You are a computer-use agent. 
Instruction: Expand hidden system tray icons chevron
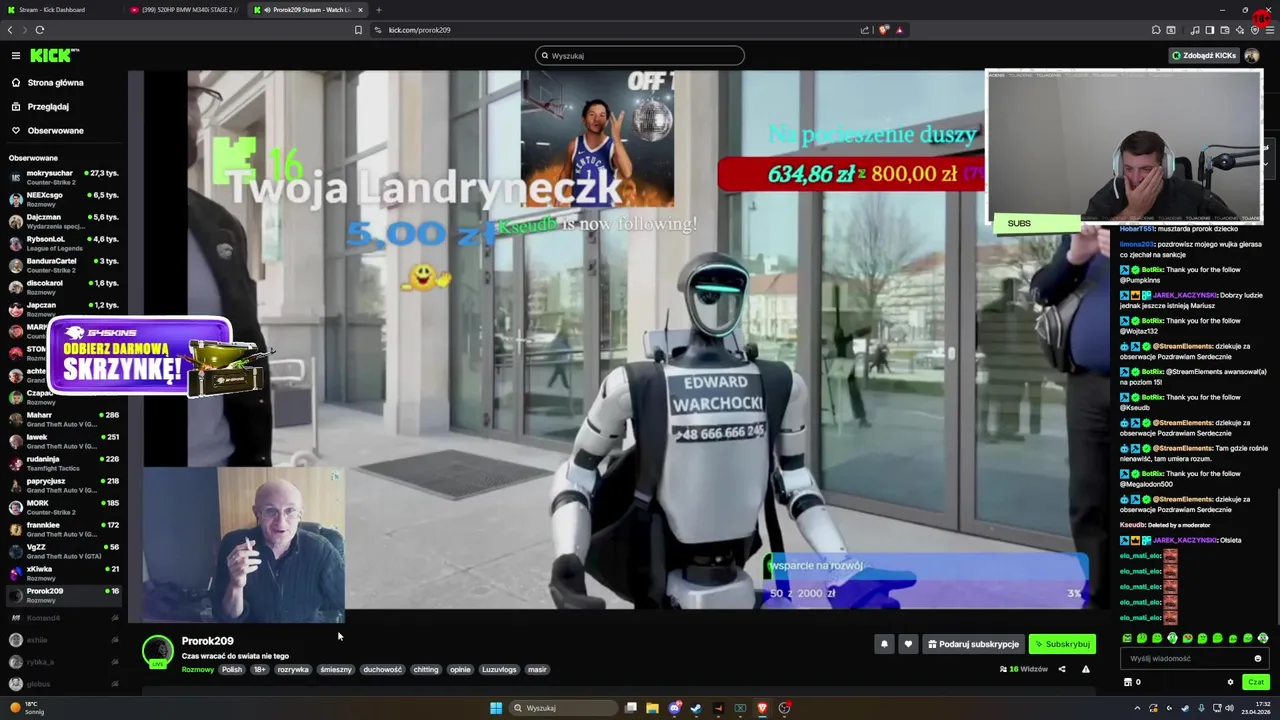(1137, 708)
